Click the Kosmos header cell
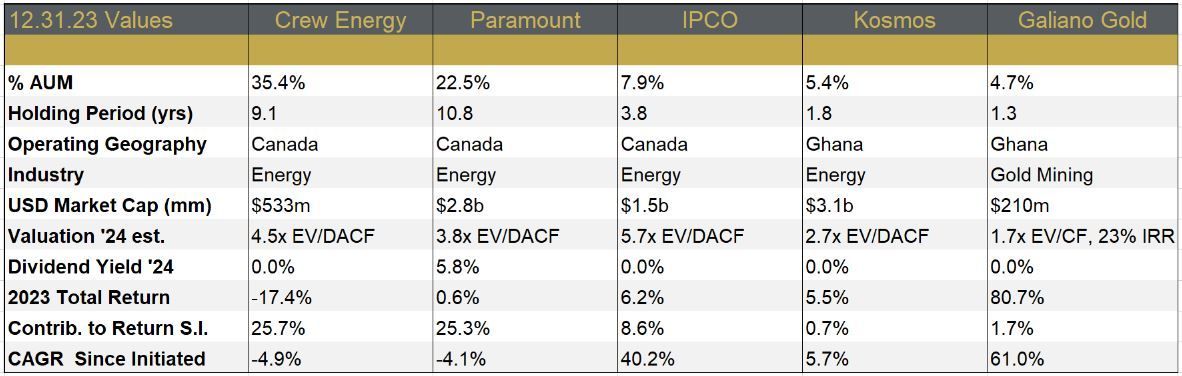This screenshot has height=376, width=1182. [x=895, y=19]
